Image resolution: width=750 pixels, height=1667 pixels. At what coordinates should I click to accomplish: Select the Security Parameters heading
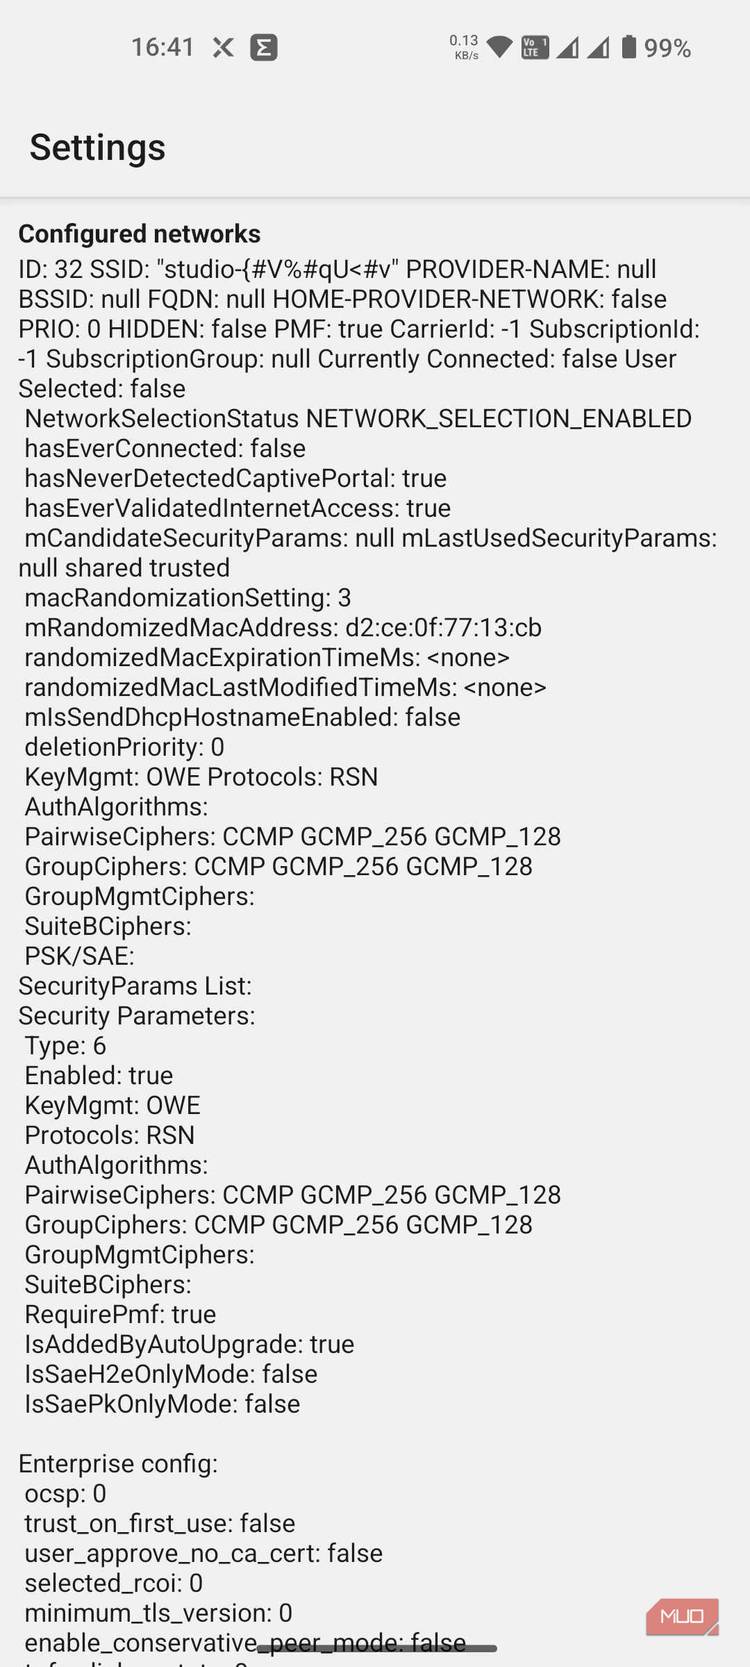coord(136,1016)
